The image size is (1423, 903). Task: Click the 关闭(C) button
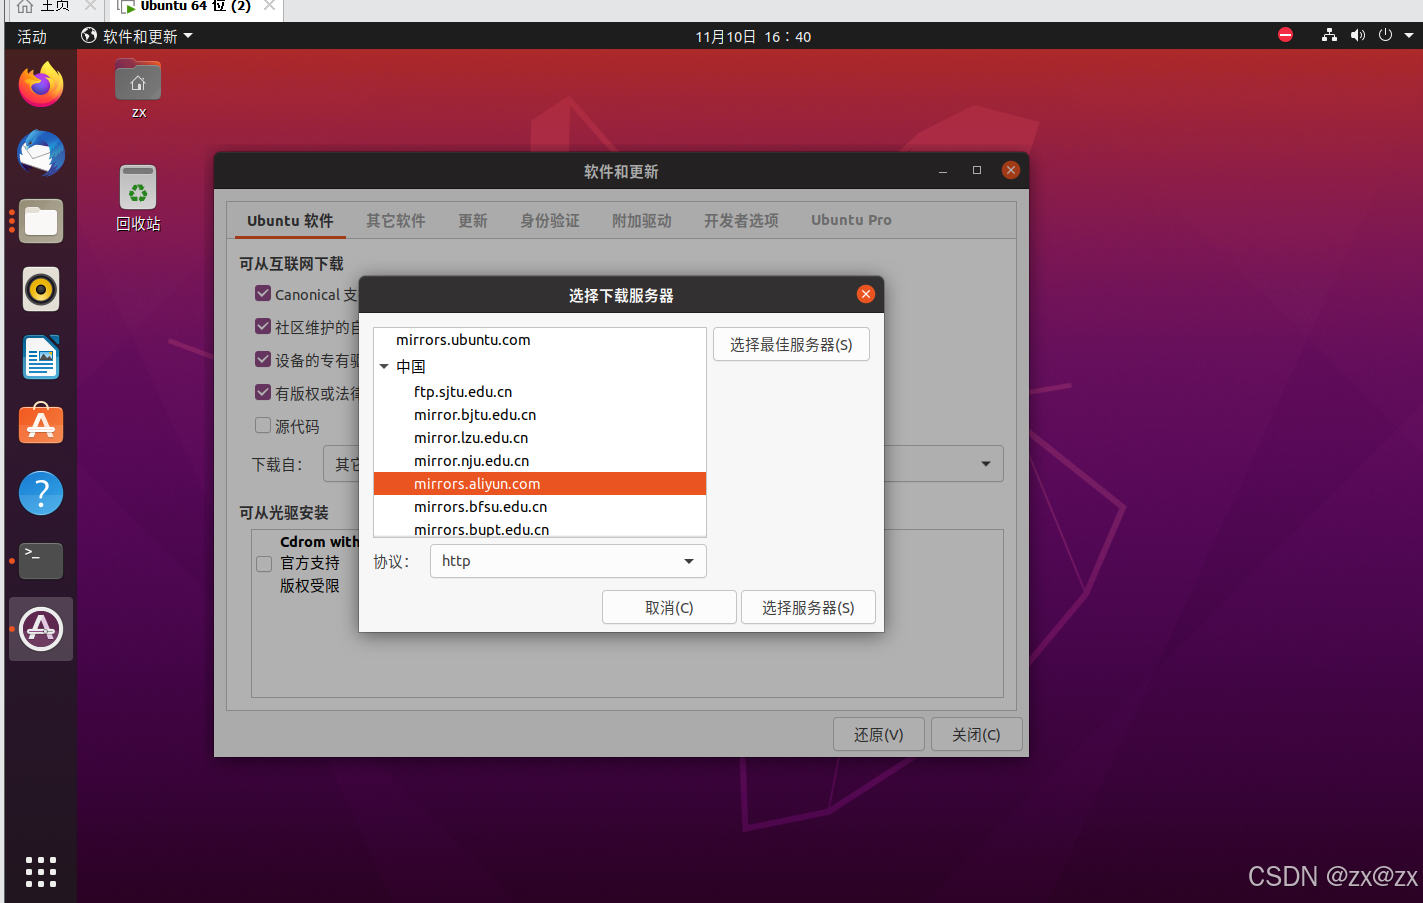pos(976,734)
